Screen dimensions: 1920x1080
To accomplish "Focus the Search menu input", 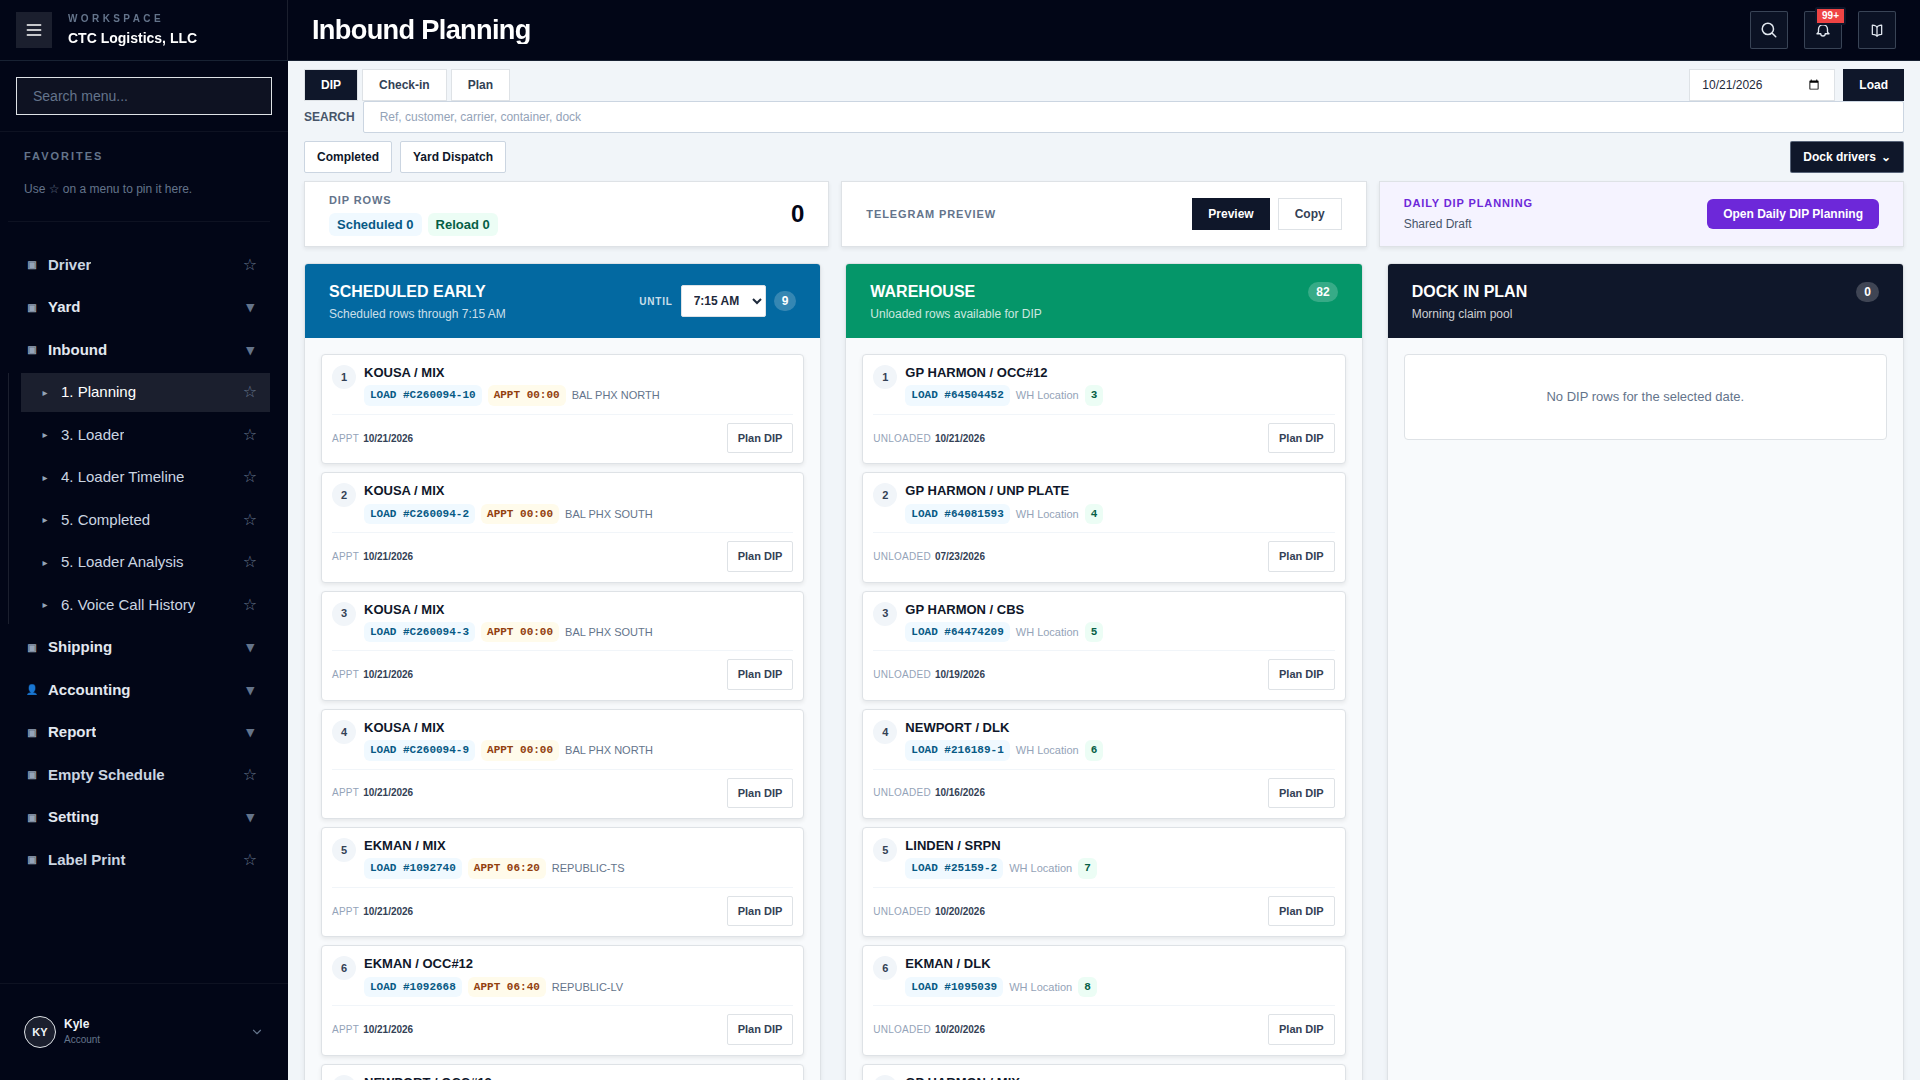I will (144, 96).
